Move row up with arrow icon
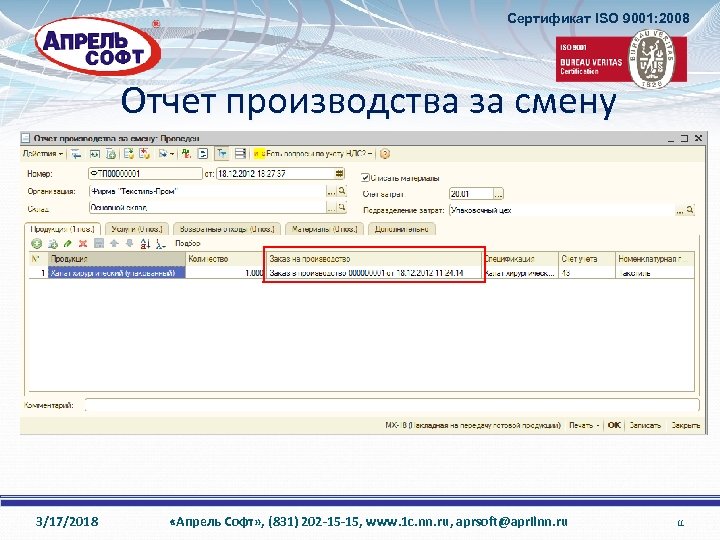The height and width of the screenshot is (540, 720). click(x=114, y=244)
